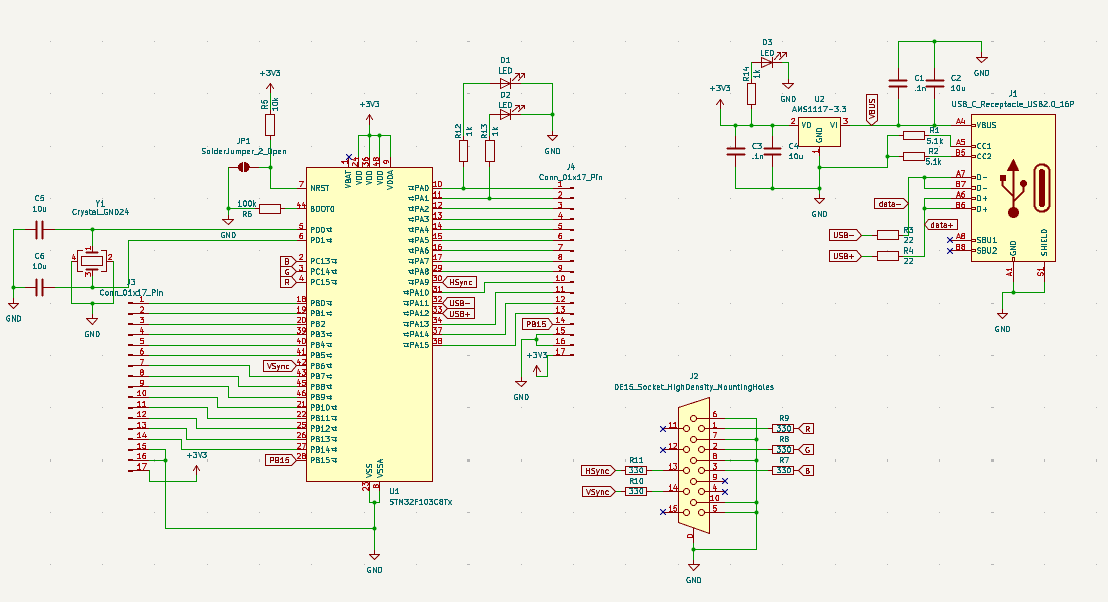Select LED D1 symbol

[x=505, y=86]
